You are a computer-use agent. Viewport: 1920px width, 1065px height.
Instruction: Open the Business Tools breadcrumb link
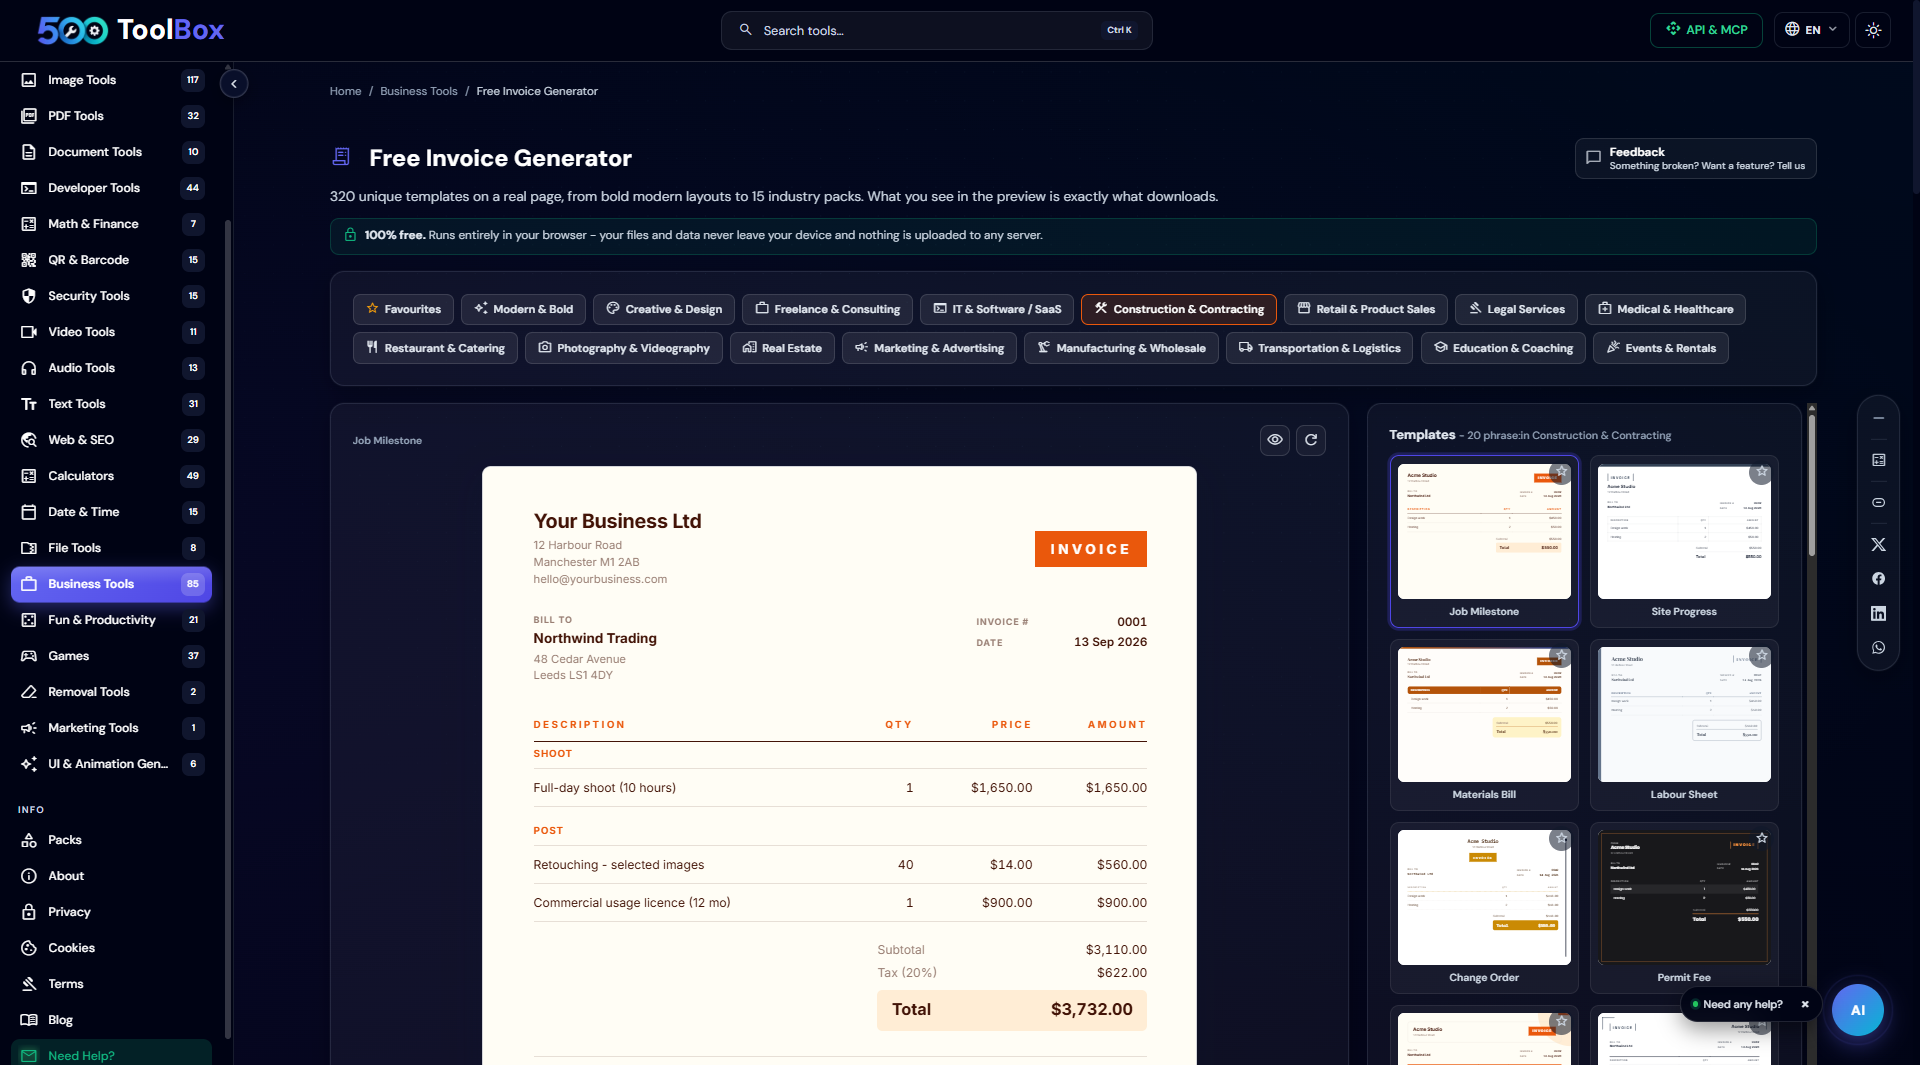[419, 91]
